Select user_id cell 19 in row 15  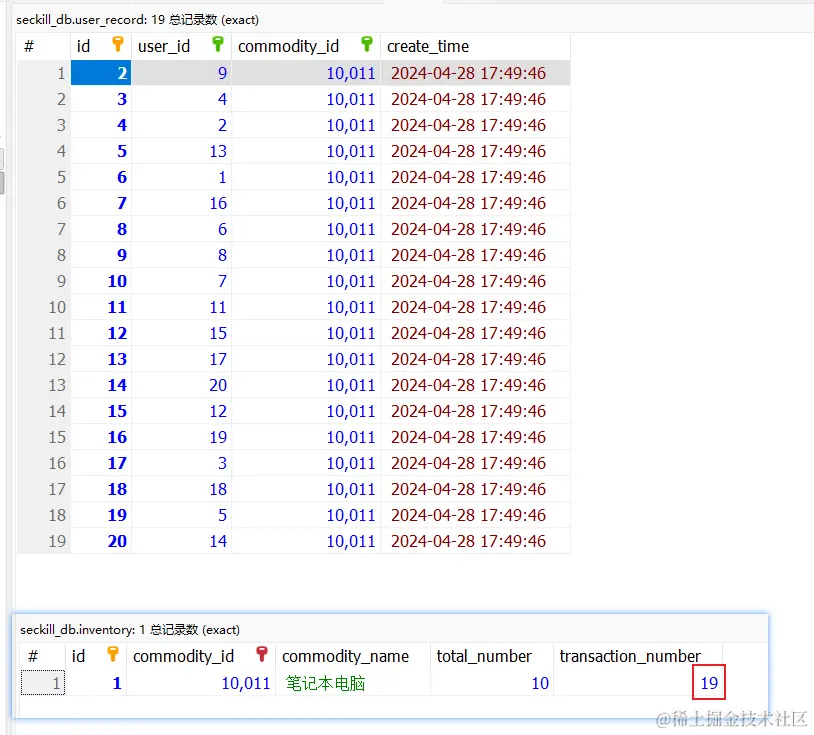181,437
